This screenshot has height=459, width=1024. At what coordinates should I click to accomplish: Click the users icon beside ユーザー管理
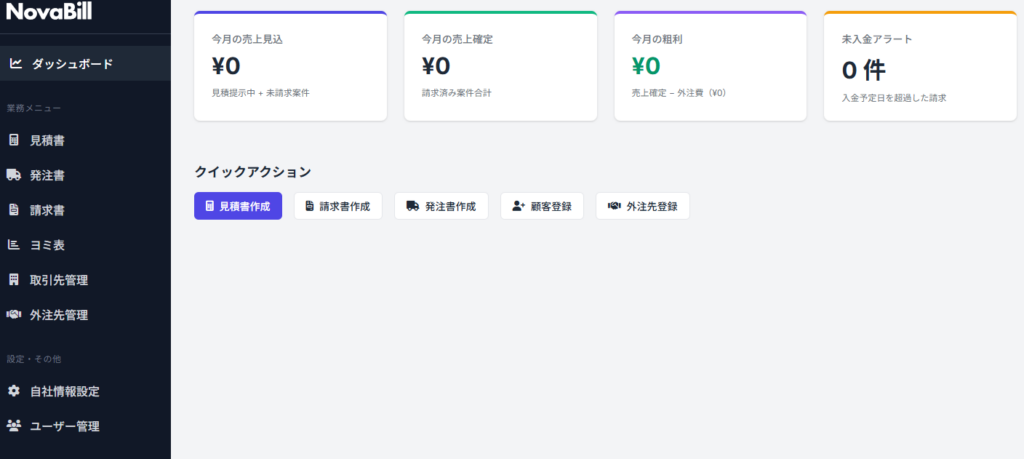(x=14, y=426)
